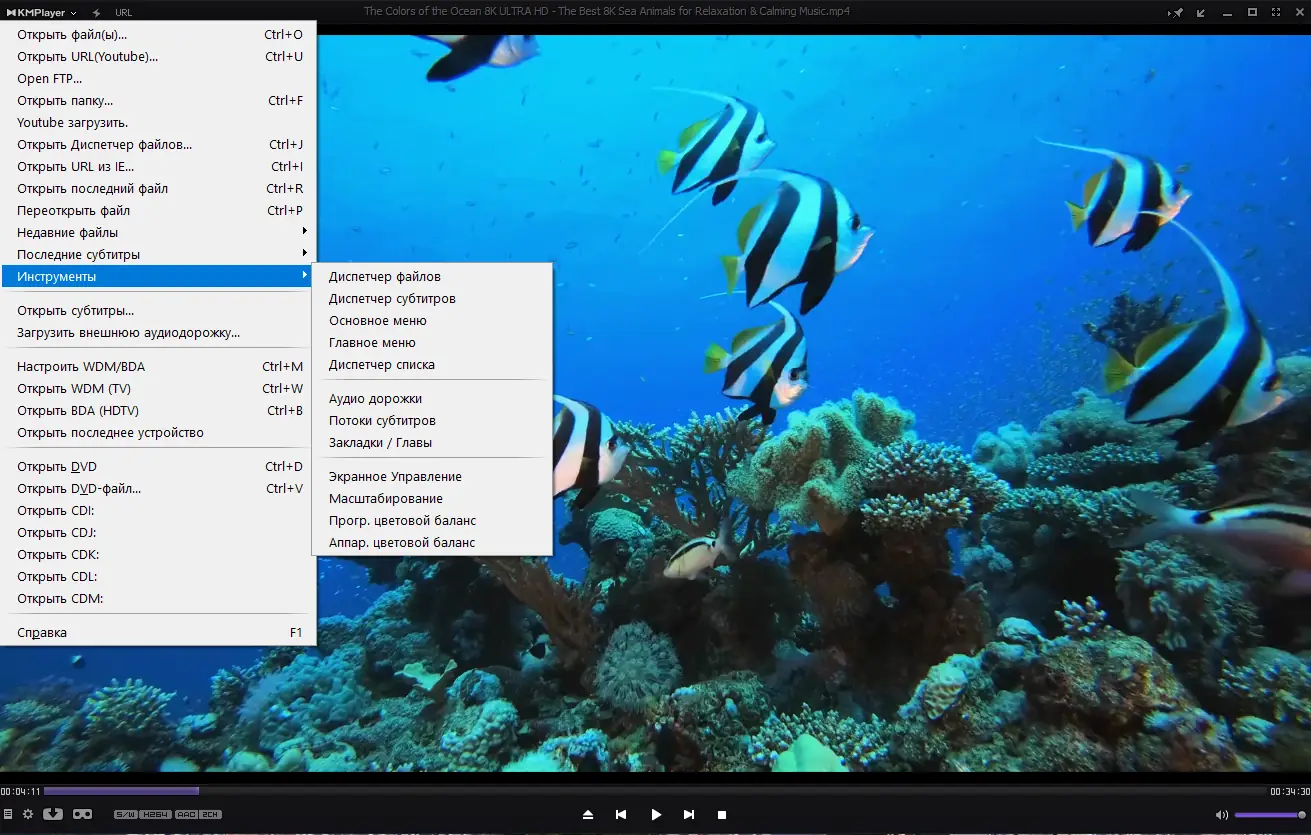
Task: Click the S/W decoder badge
Action: click(x=126, y=815)
